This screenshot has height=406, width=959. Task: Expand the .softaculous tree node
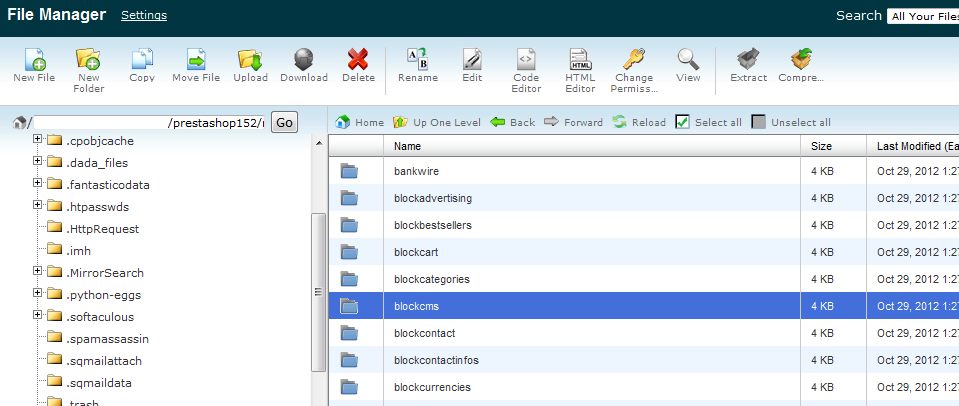coord(38,315)
